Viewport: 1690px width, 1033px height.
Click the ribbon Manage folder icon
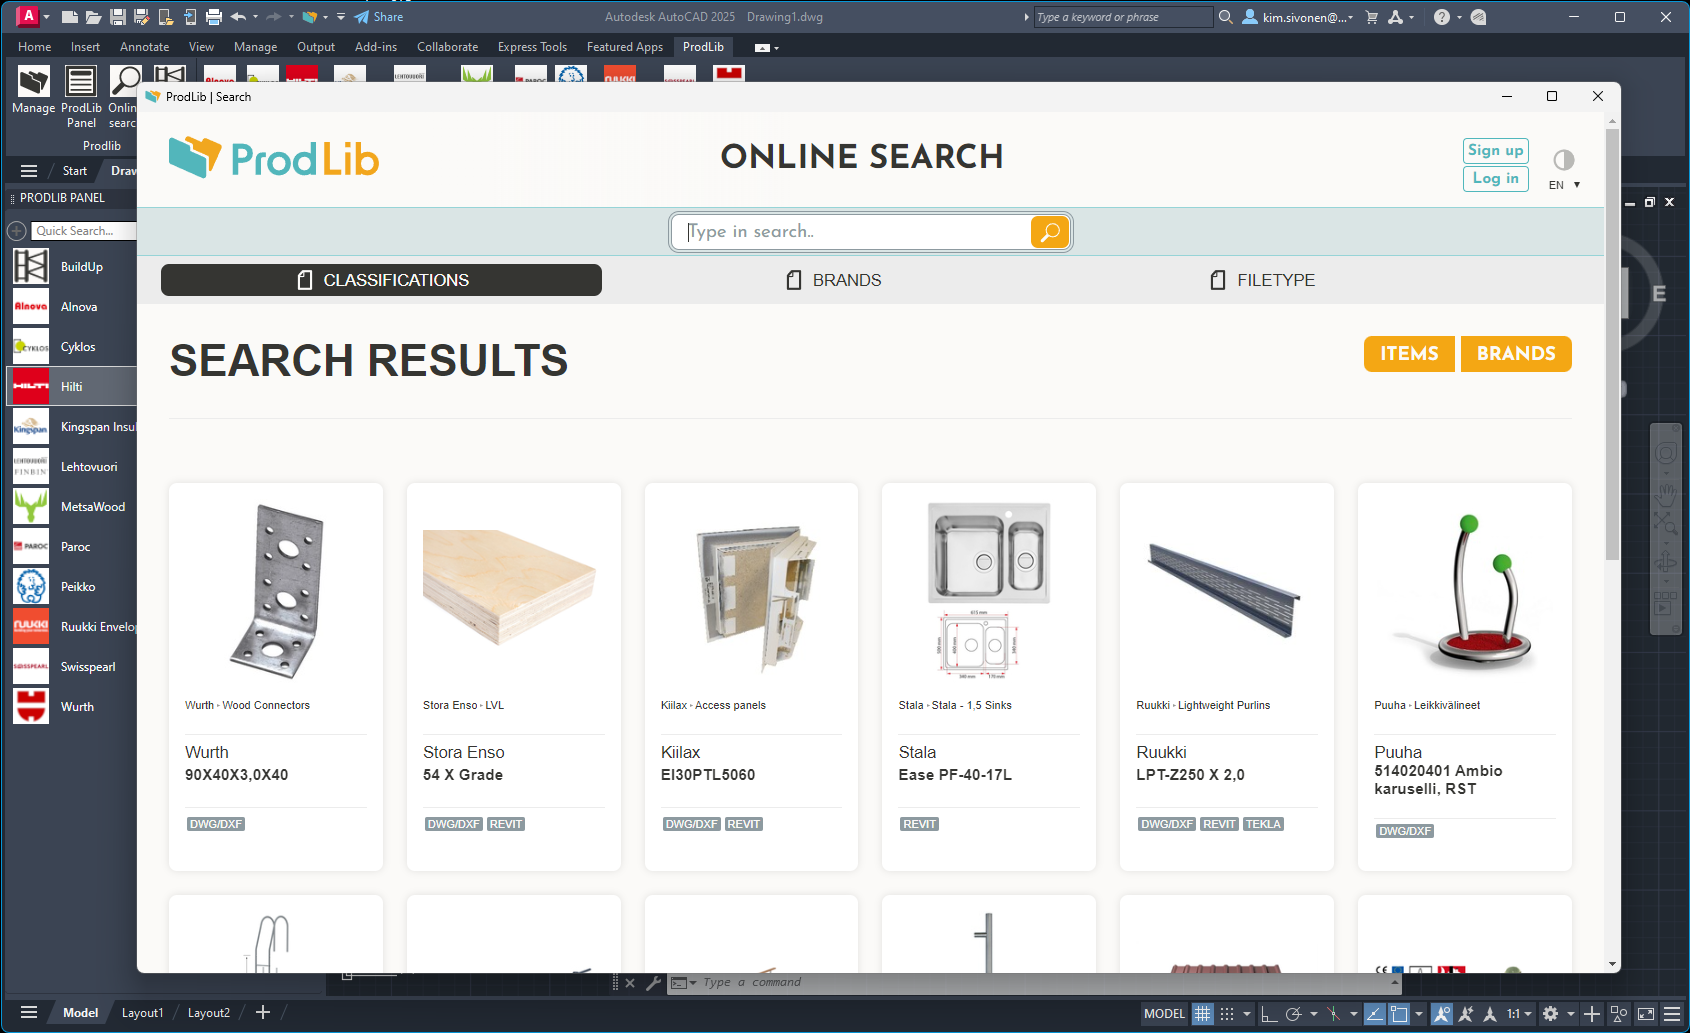click(x=33, y=90)
